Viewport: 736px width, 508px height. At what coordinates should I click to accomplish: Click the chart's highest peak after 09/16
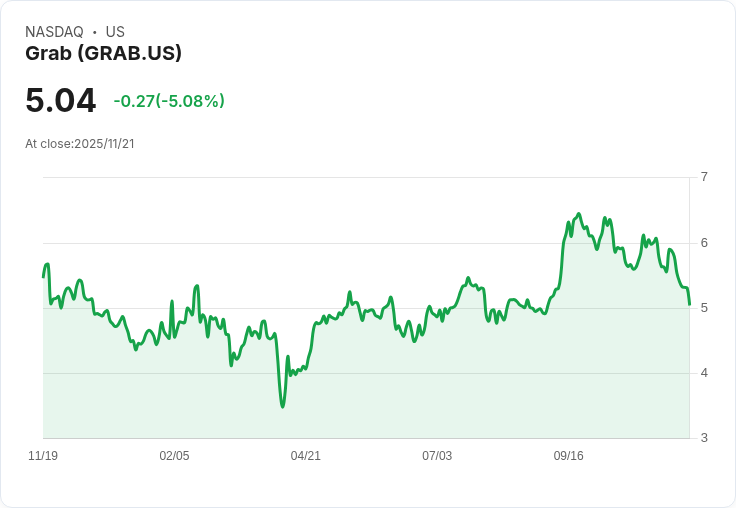click(579, 214)
